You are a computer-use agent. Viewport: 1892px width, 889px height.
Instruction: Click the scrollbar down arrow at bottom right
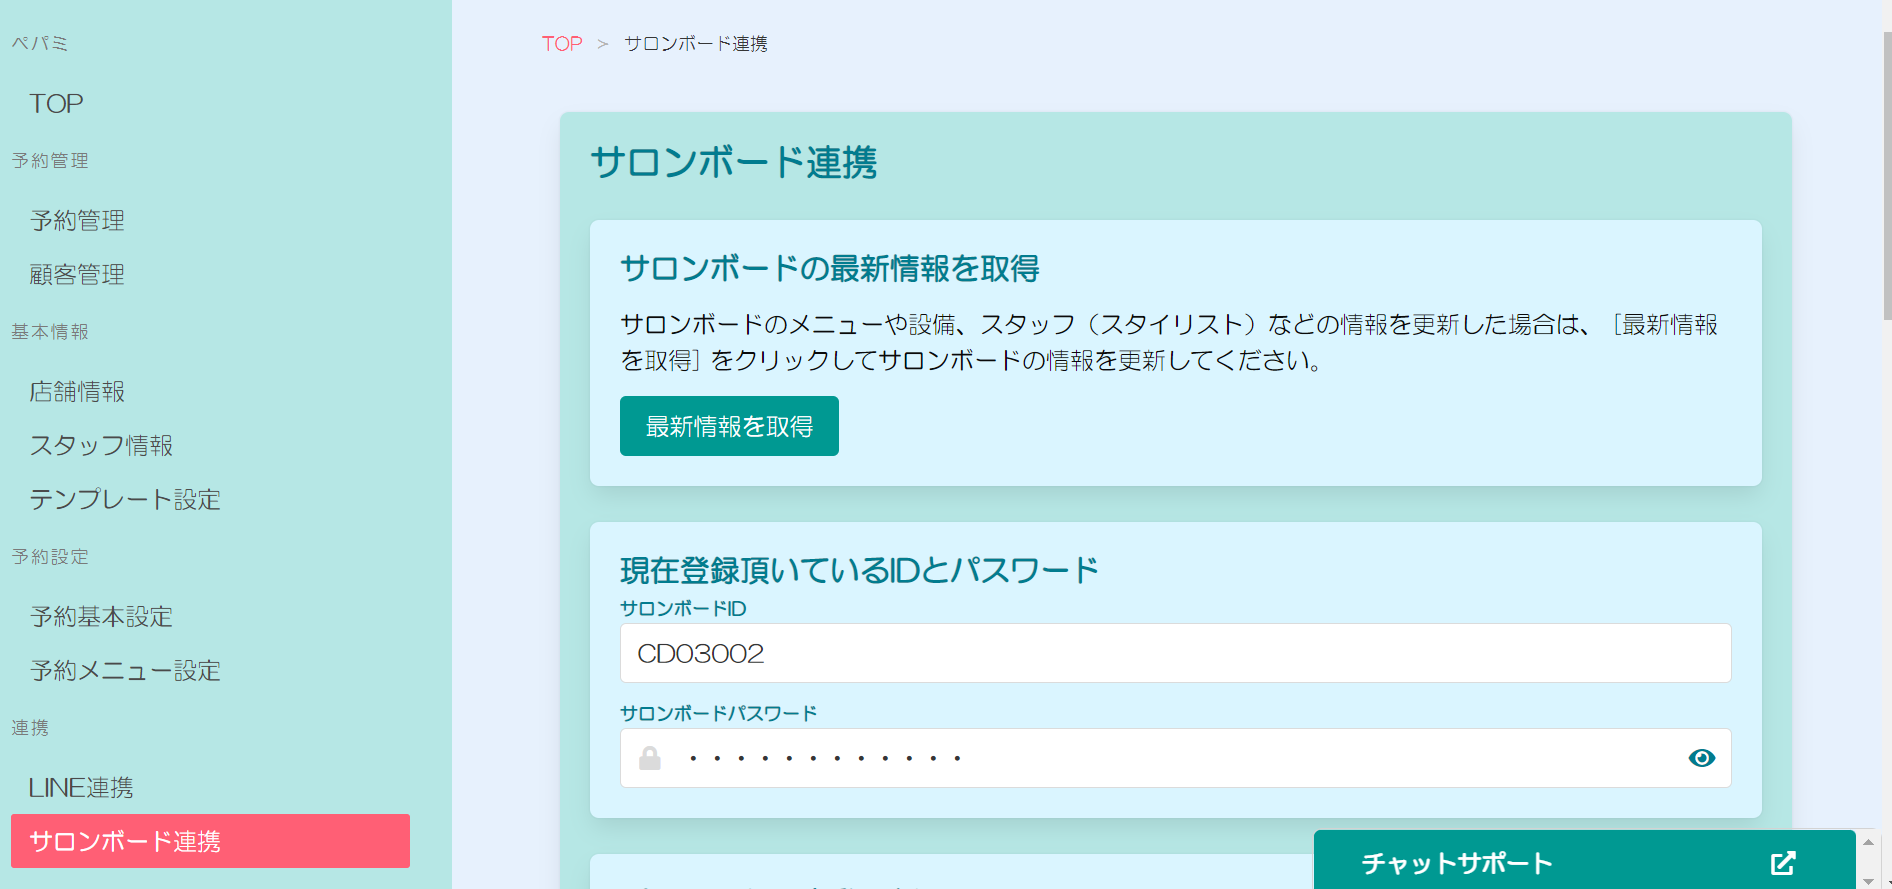(x=1868, y=880)
